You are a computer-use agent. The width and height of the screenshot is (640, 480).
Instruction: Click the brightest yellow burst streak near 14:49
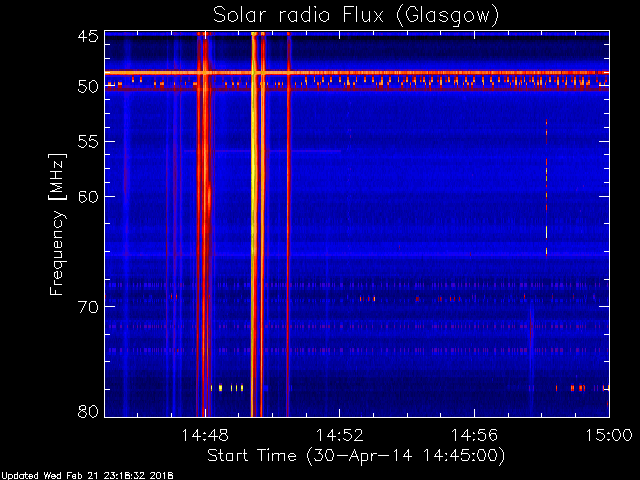[x=254, y=224]
